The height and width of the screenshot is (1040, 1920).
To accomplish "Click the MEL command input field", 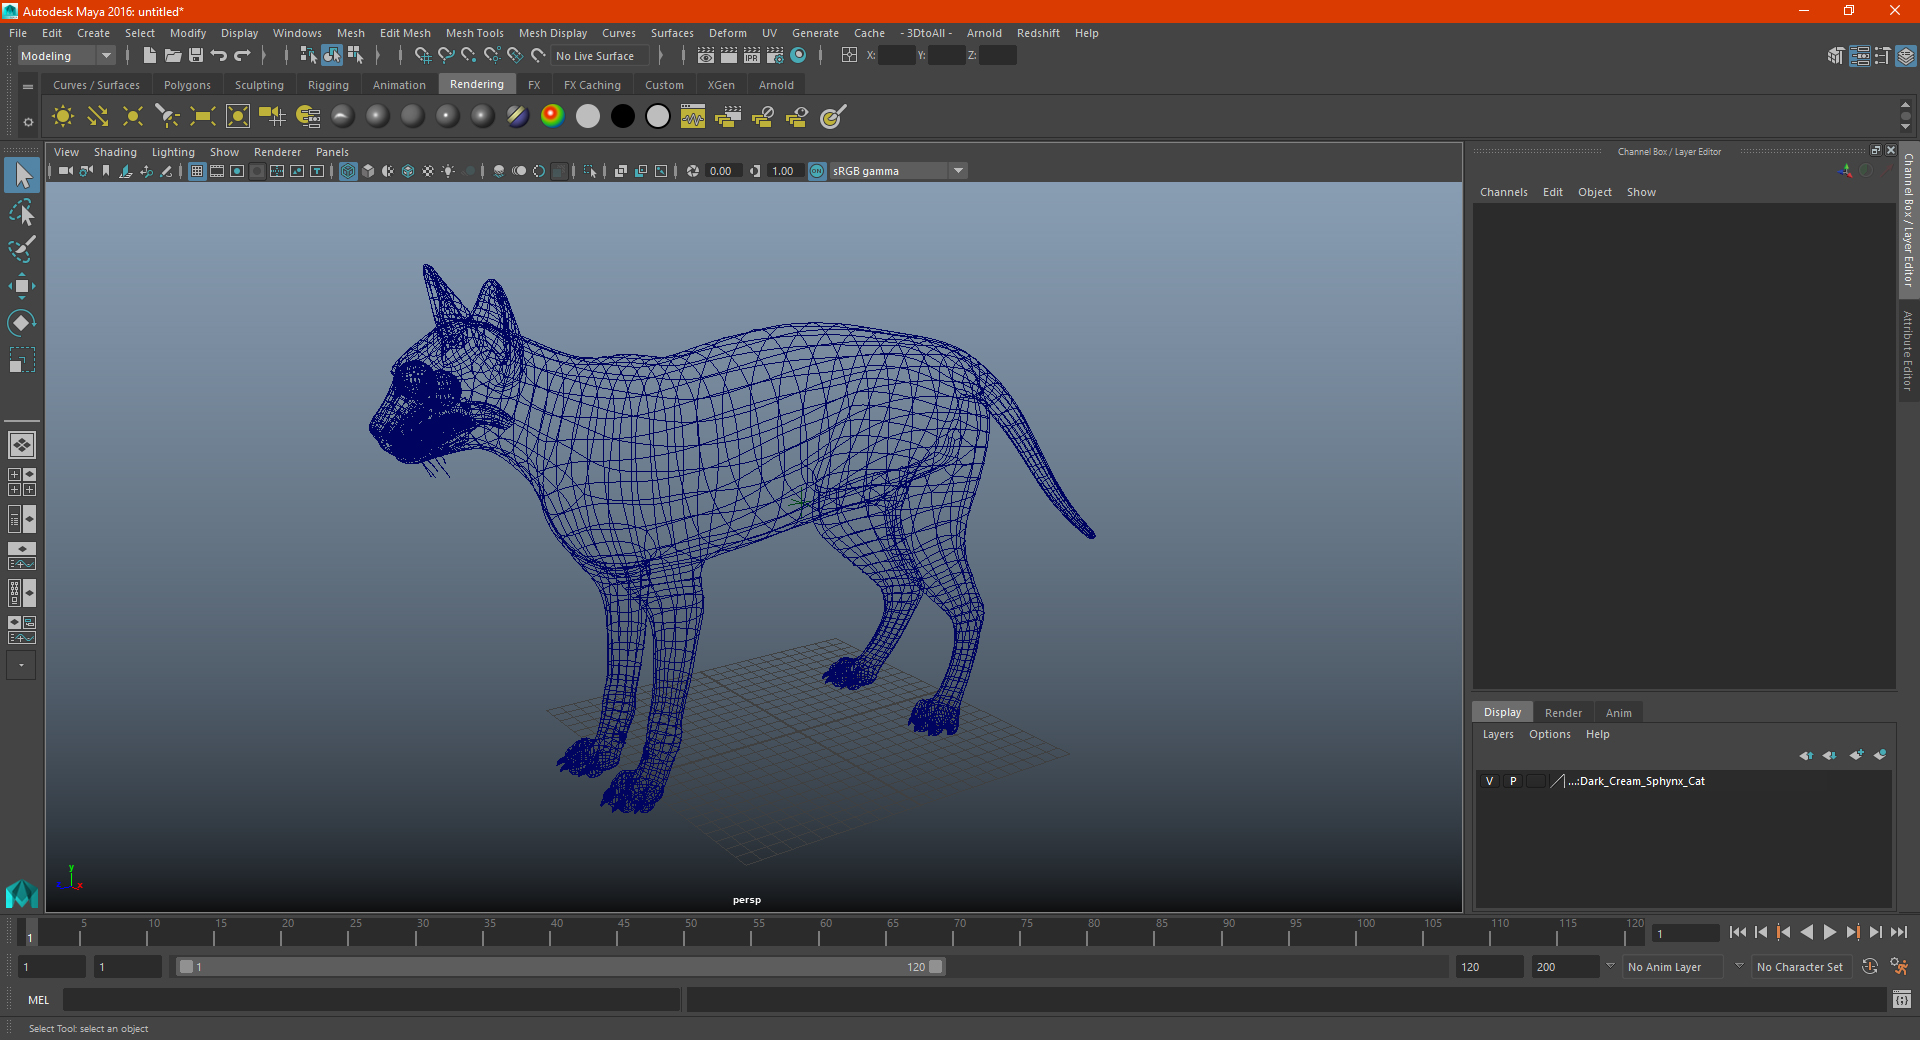I will click(x=372, y=1000).
